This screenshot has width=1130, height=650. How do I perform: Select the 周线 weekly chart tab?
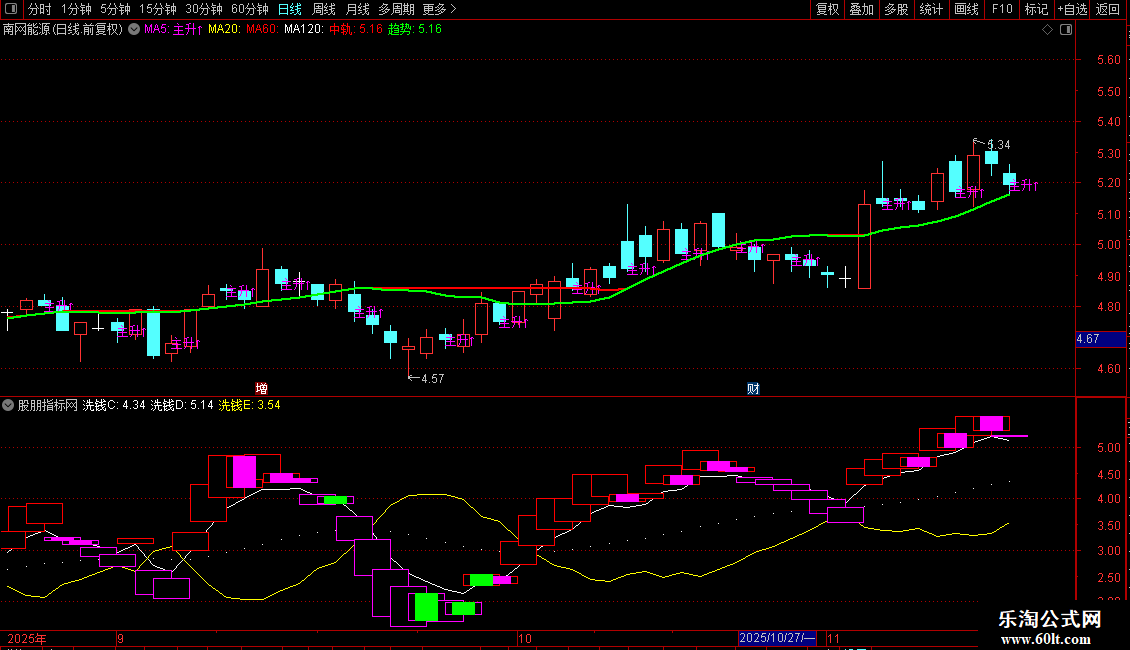click(324, 9)
